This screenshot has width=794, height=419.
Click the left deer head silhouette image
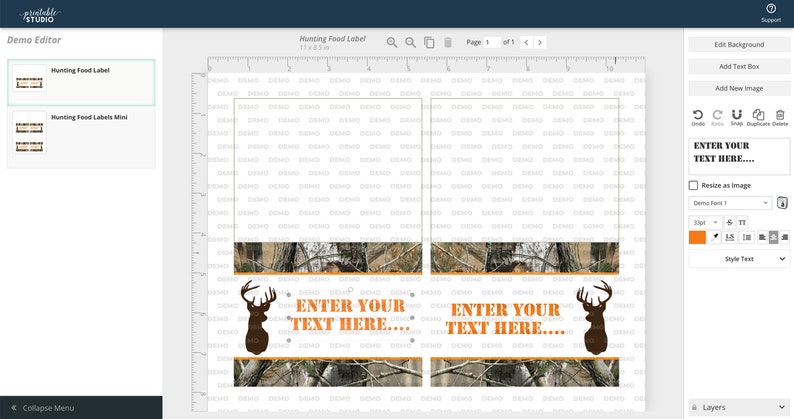tap(258, 317)
